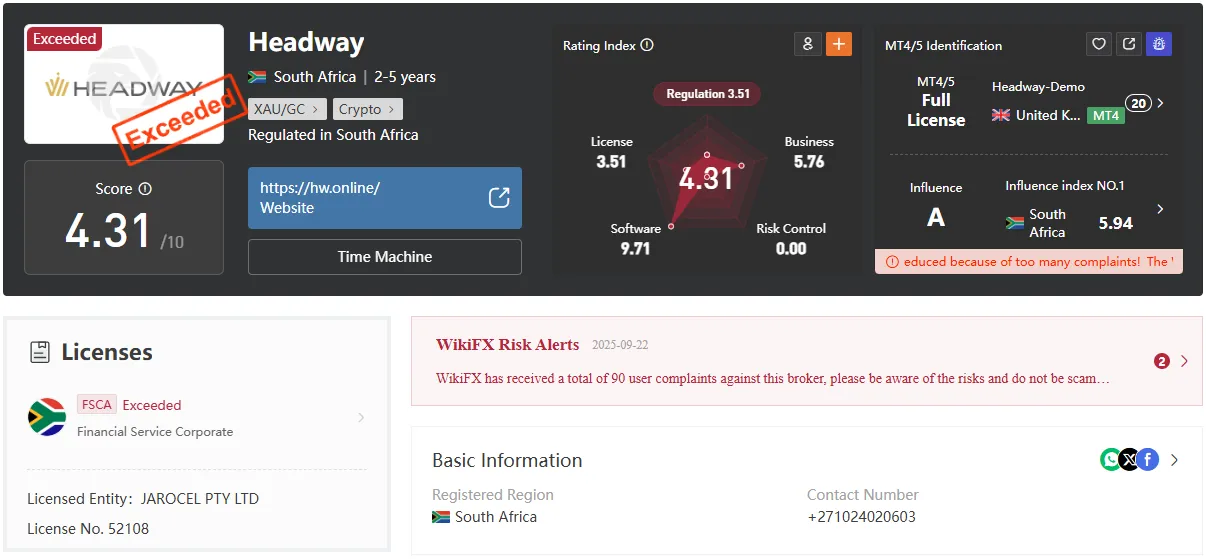The image size is (1206, 559).
Task: Open the https://hw.online/ Website button
Action: click(385, 198)
